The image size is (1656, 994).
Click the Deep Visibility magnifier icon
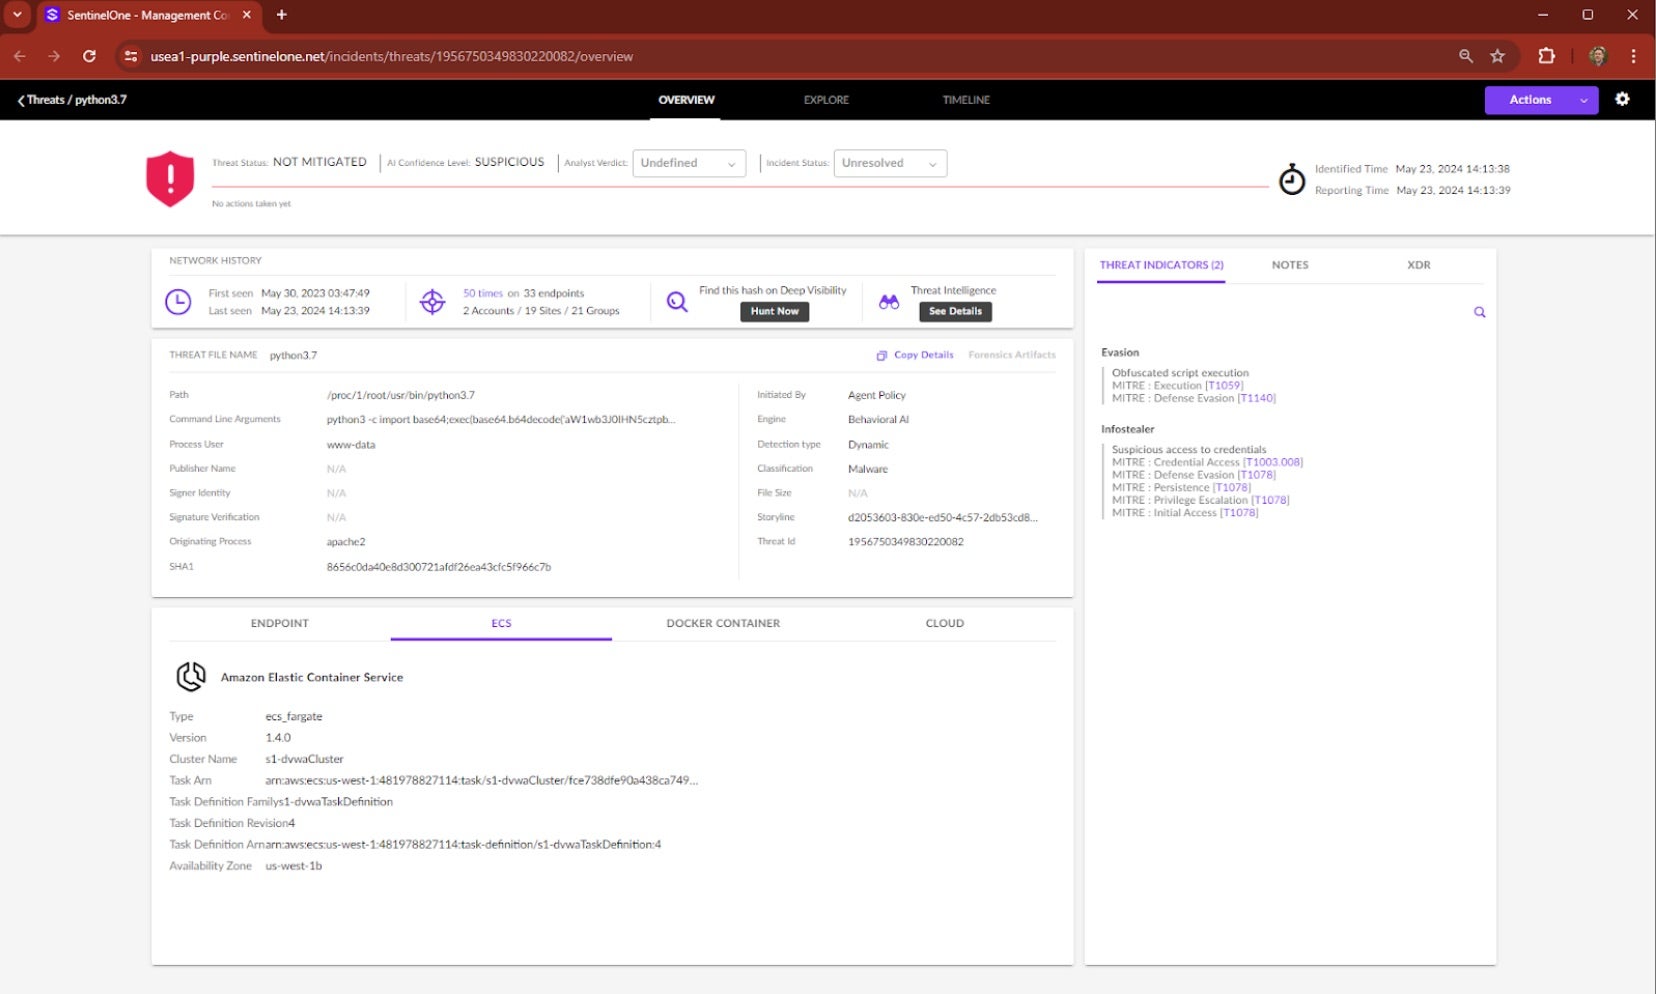[x=677, y=302]
